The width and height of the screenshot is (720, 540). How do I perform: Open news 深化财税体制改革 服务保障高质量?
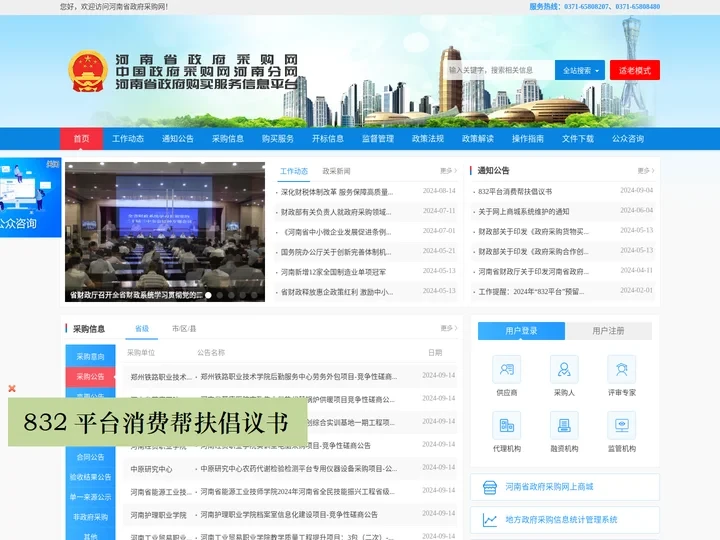click(337, 192)
